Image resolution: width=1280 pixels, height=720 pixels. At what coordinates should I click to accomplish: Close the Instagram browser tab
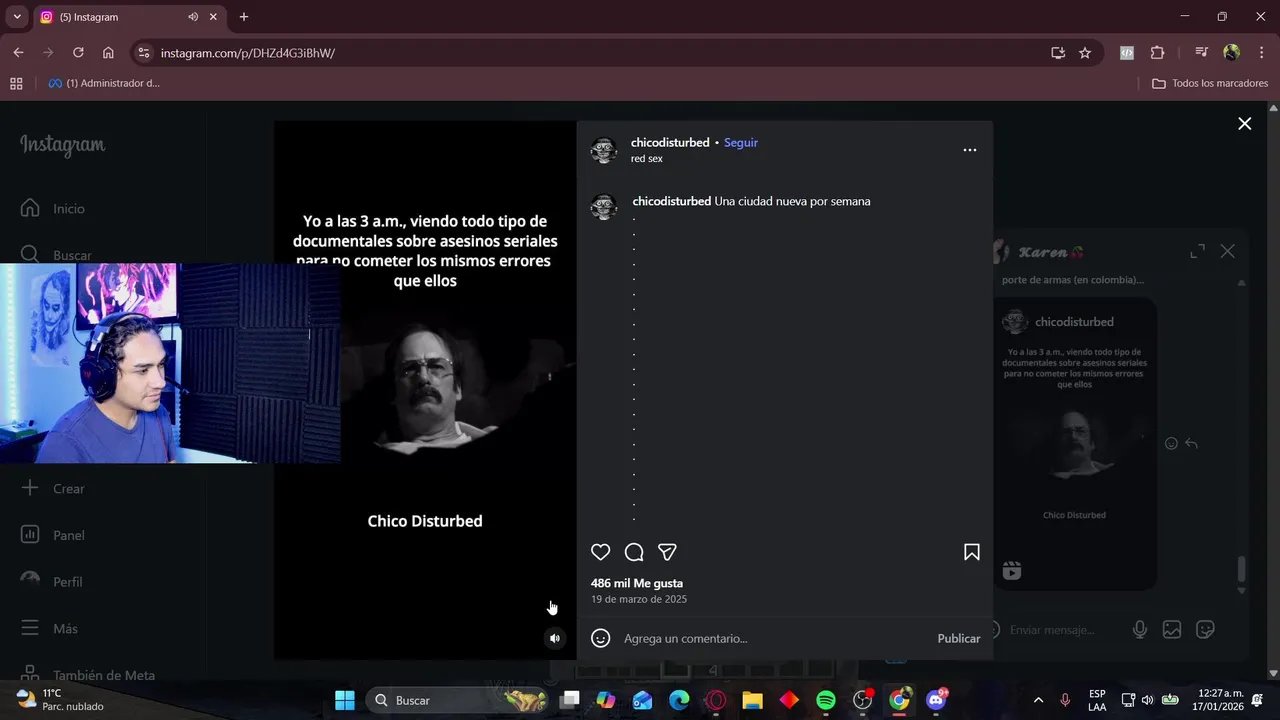pos(213,17)
